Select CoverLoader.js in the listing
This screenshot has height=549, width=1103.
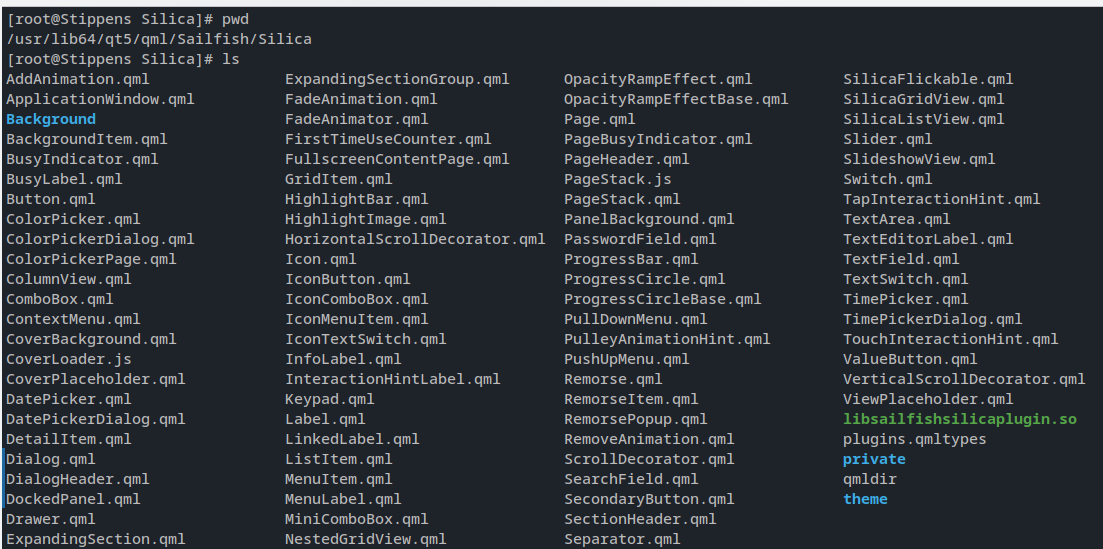pos(68,359)
